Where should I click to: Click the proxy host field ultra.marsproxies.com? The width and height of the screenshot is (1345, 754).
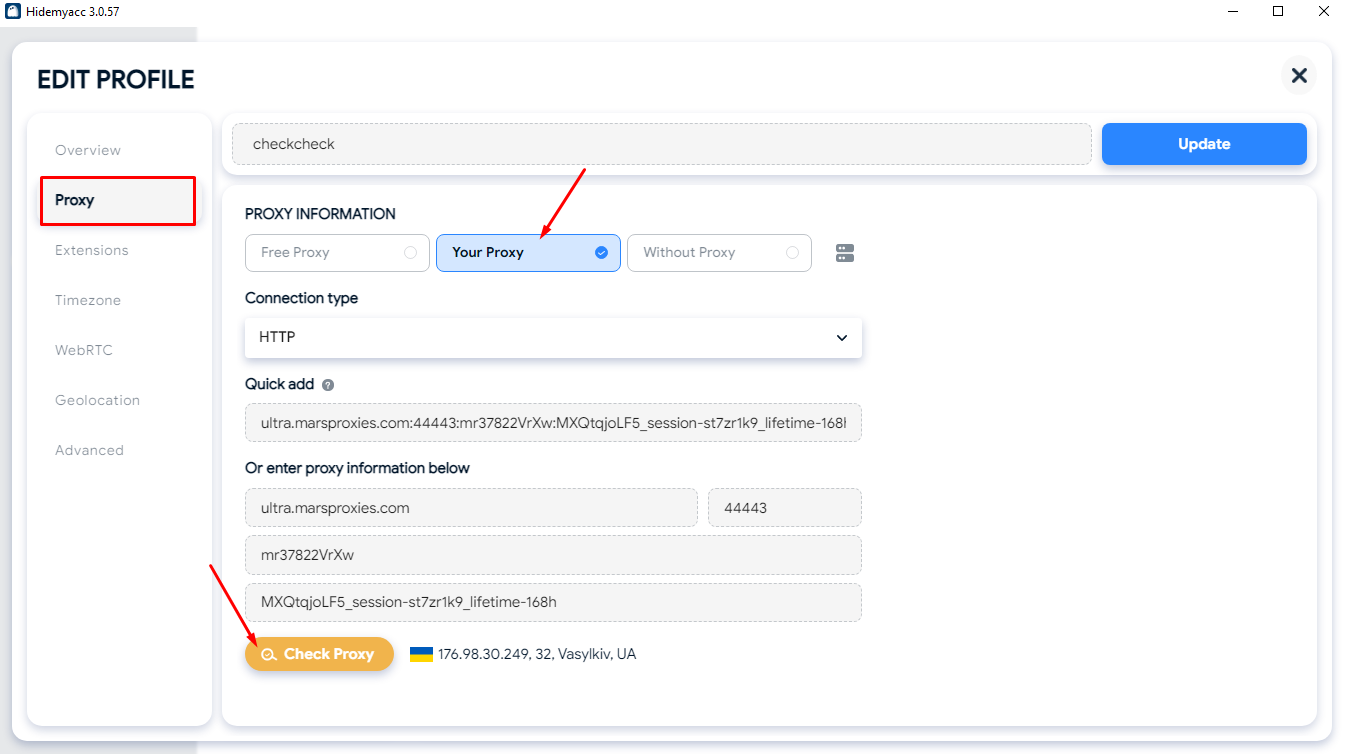click(471, 508)
